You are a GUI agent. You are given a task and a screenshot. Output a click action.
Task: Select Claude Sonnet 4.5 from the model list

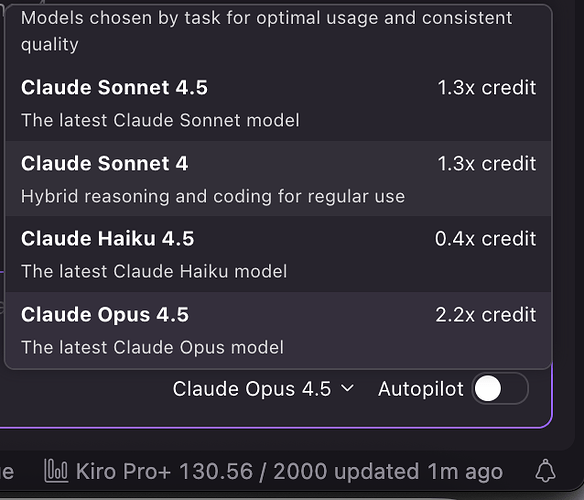point(278,103)
